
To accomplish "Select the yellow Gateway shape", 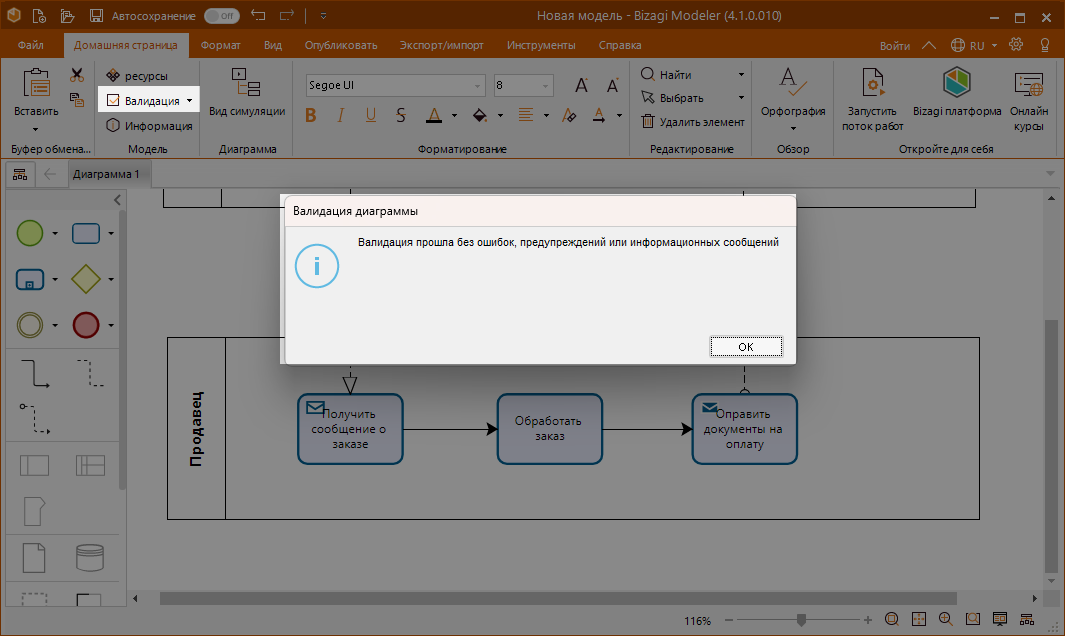I will [x=88, y=279].
